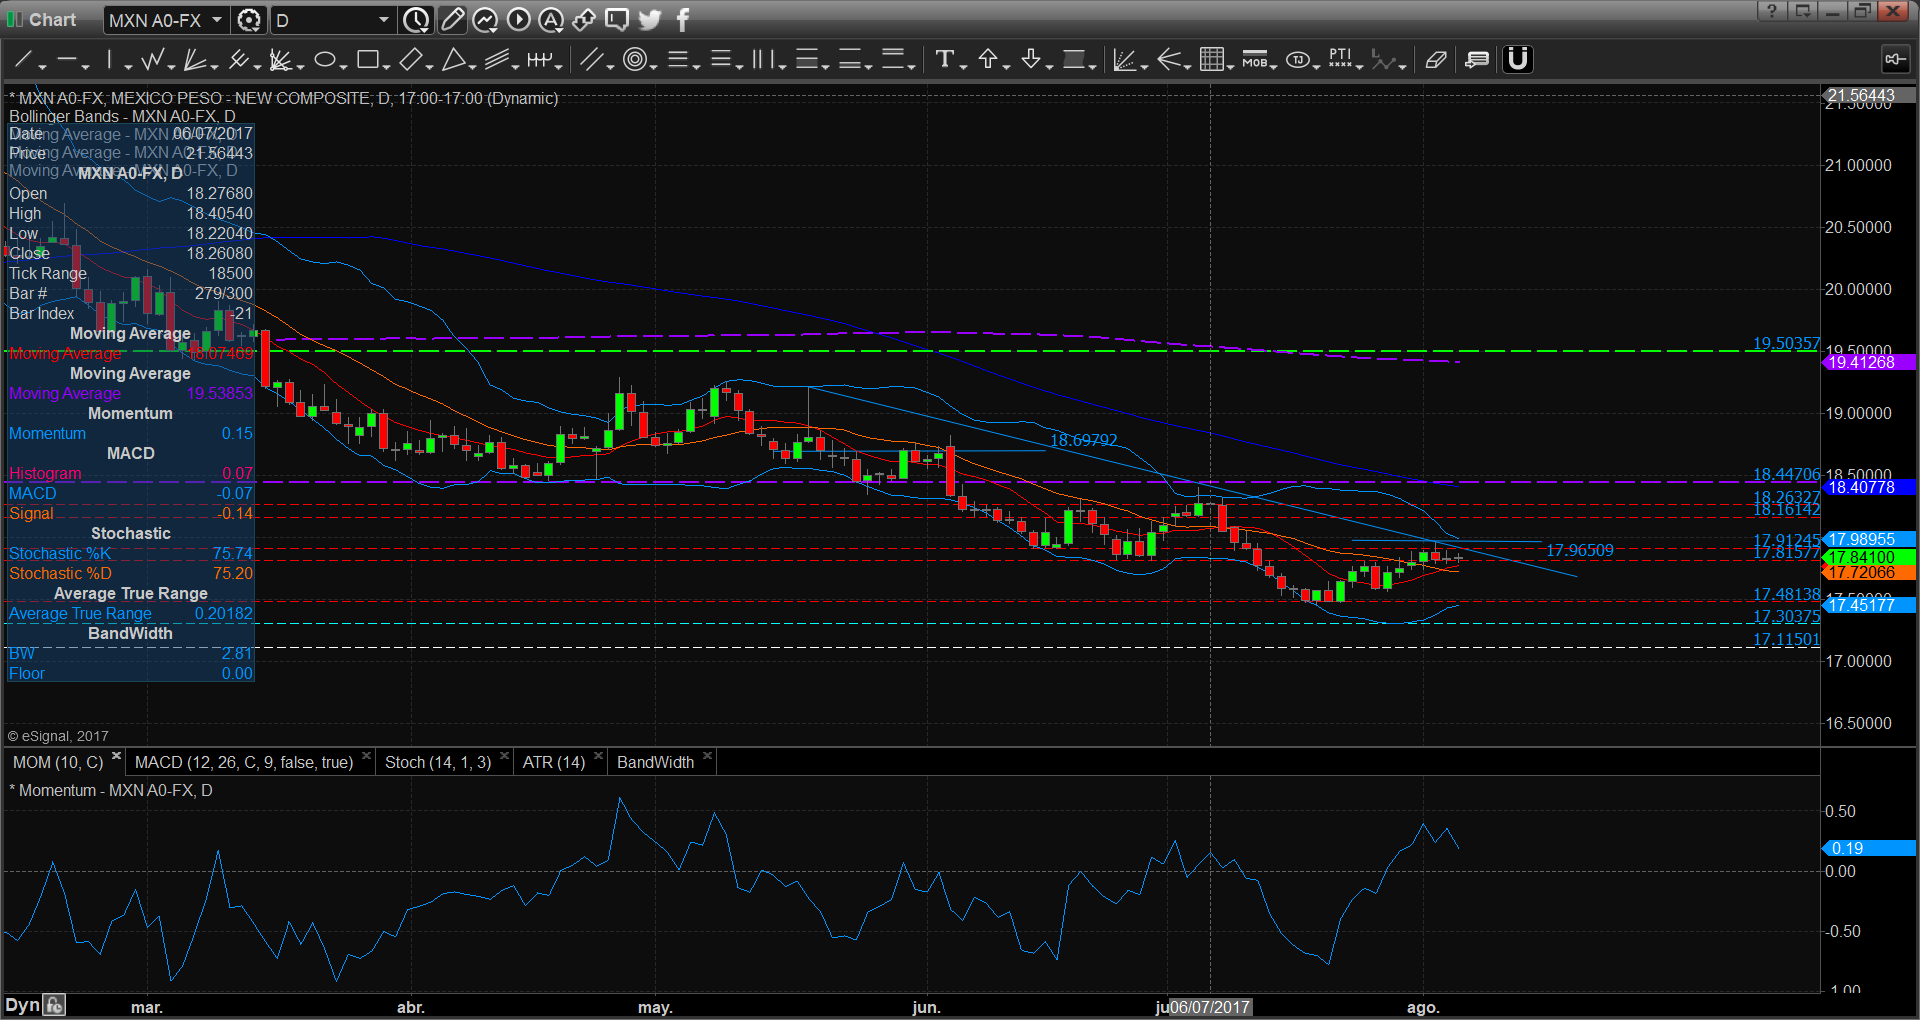Viewport: 1920px width, 1020px height.
Task: Select the horizontal line tool
Action: point(65,60)
